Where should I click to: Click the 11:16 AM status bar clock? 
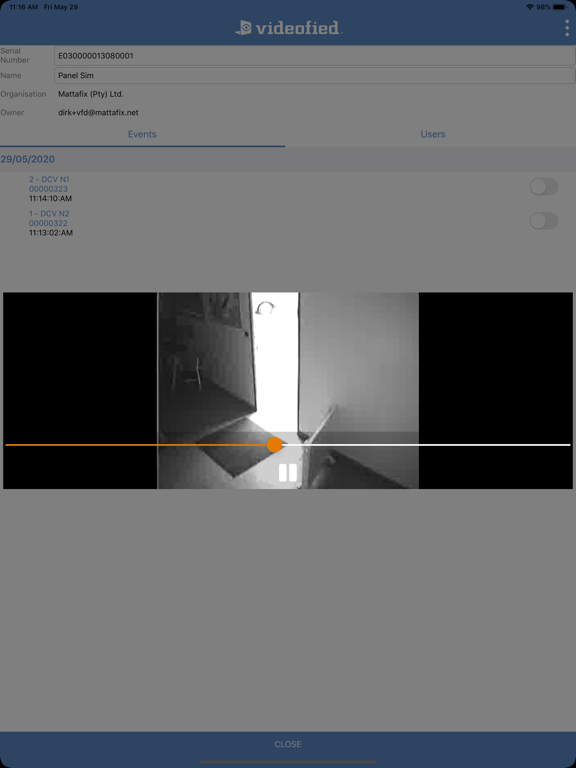23,7
